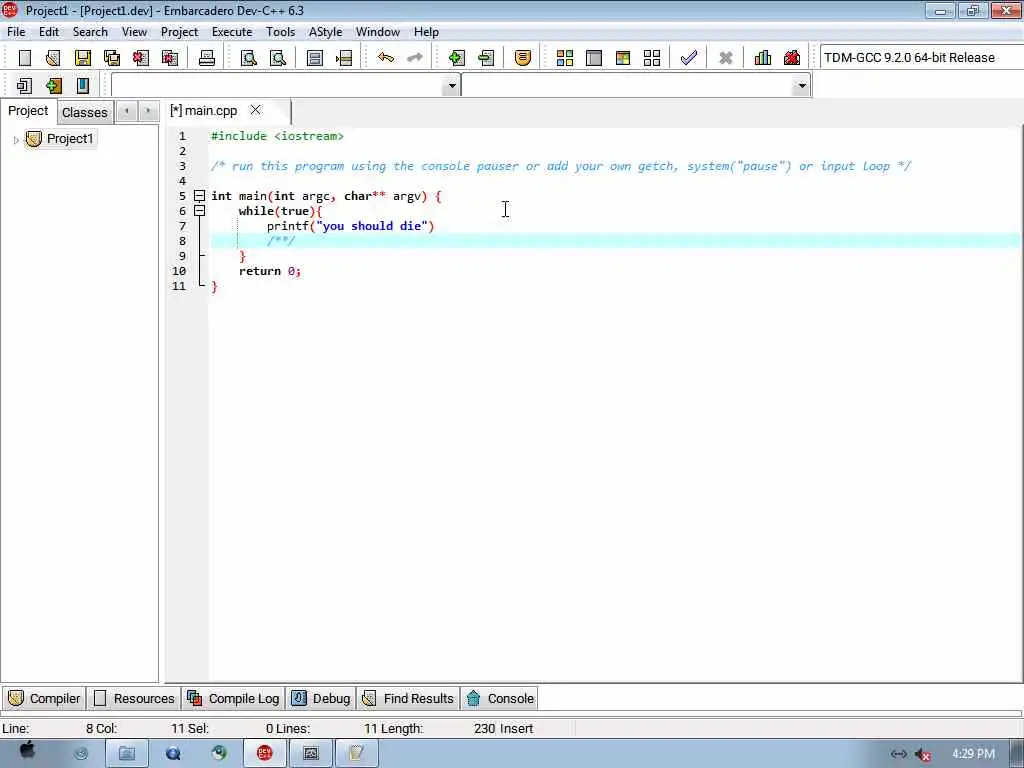Screen dimensions: 1024x768
Task: Click the Save All files icon
Action: point(112,58)
